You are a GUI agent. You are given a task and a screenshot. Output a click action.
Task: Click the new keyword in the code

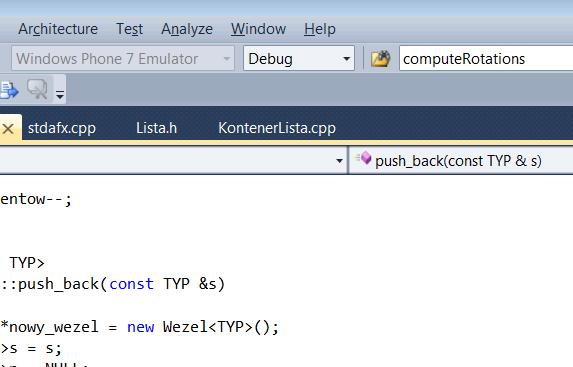point(140,327)
